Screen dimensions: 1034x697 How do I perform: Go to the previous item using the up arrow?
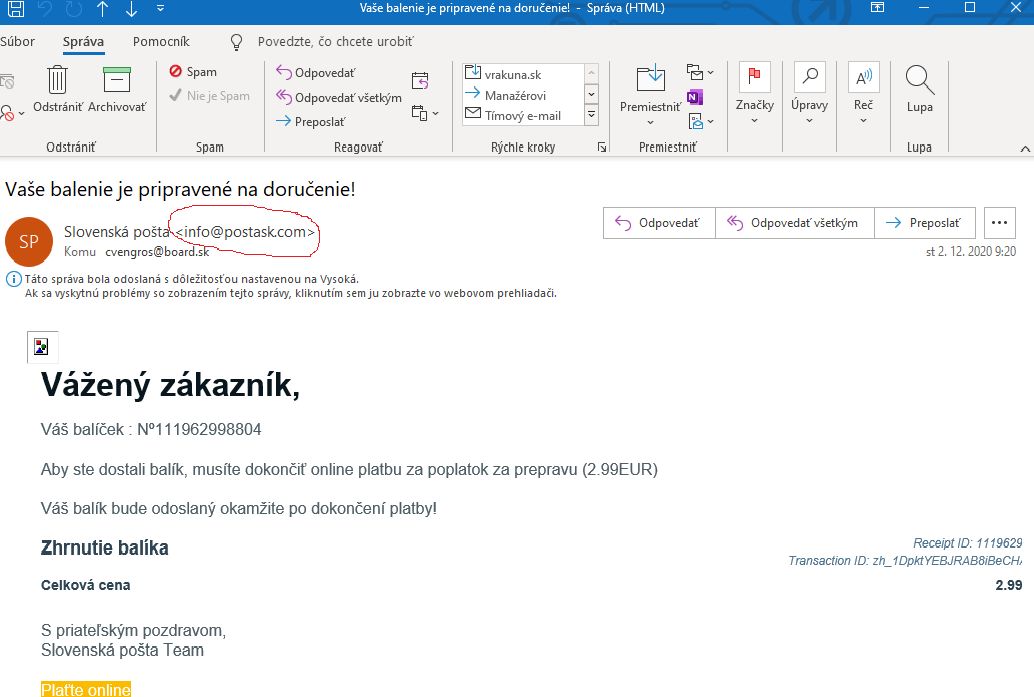coord(103,9)
